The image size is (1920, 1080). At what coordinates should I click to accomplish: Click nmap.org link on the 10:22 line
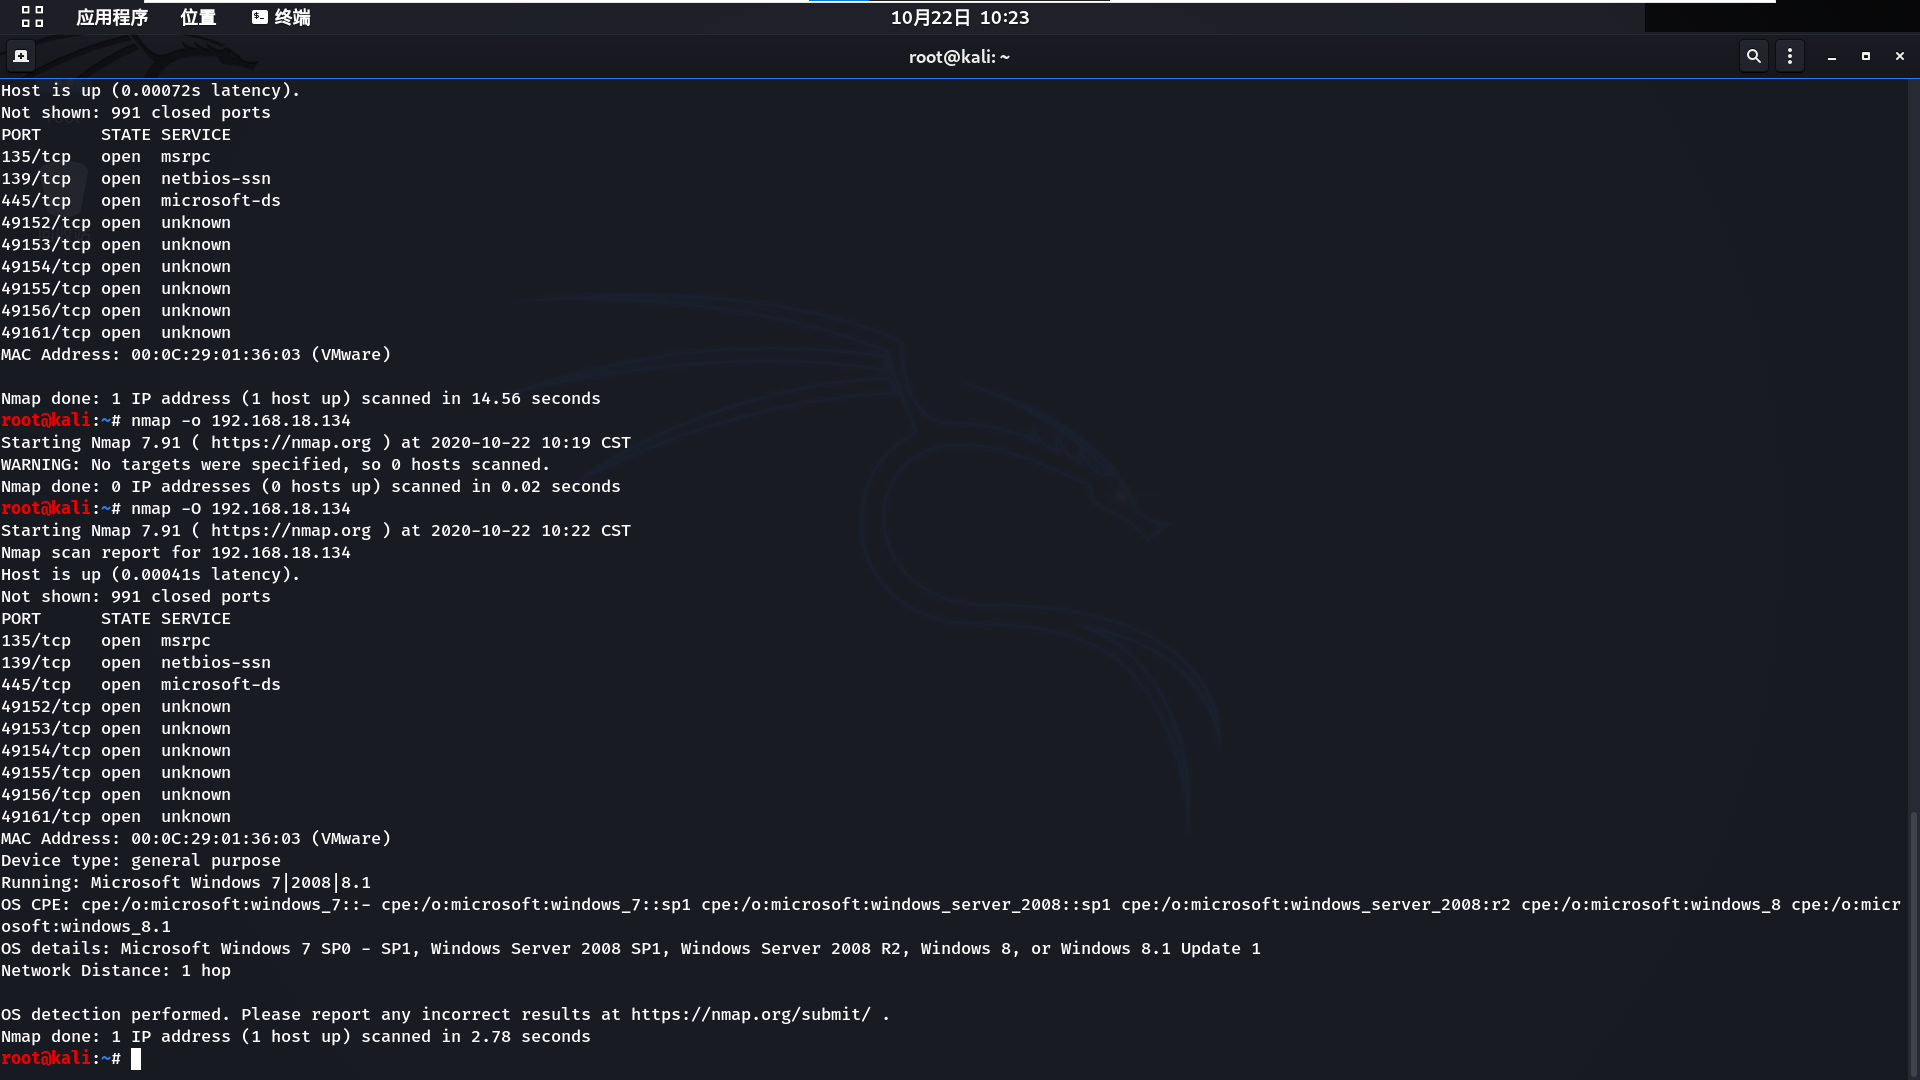click(x=290, y=530)
